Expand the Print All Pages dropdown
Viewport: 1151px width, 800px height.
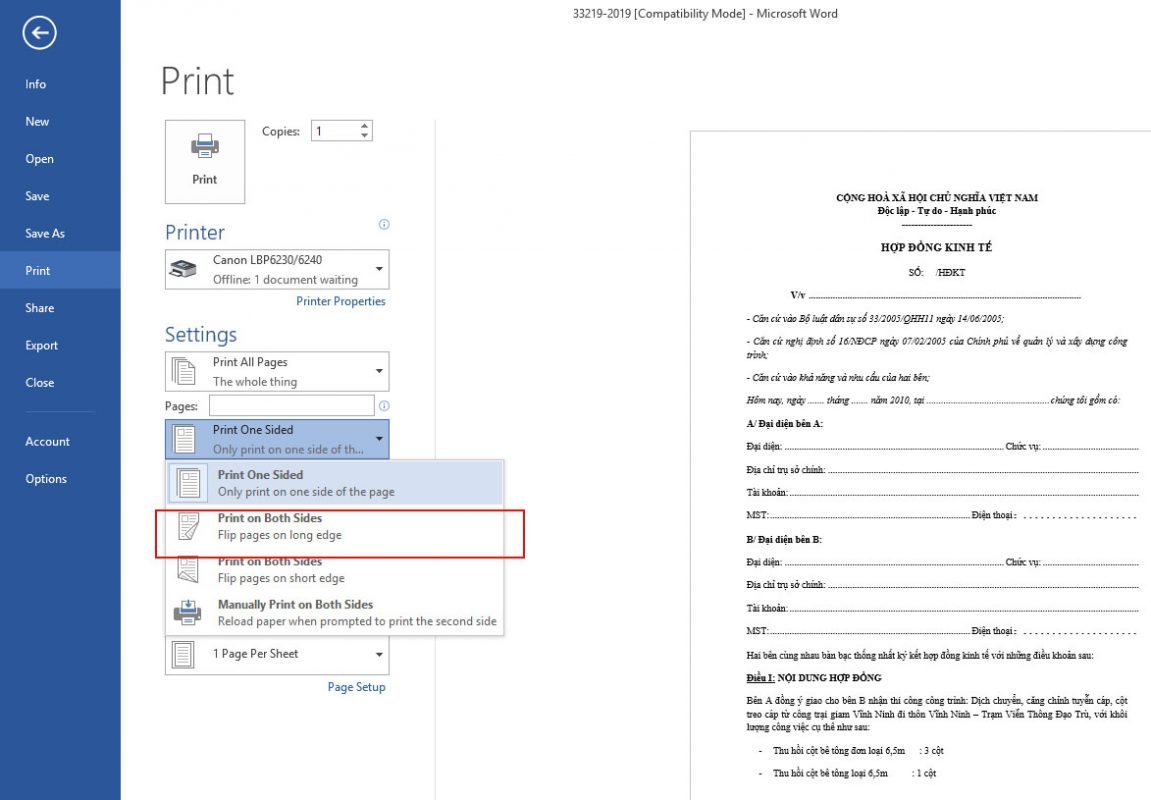(x=277, y=371)
